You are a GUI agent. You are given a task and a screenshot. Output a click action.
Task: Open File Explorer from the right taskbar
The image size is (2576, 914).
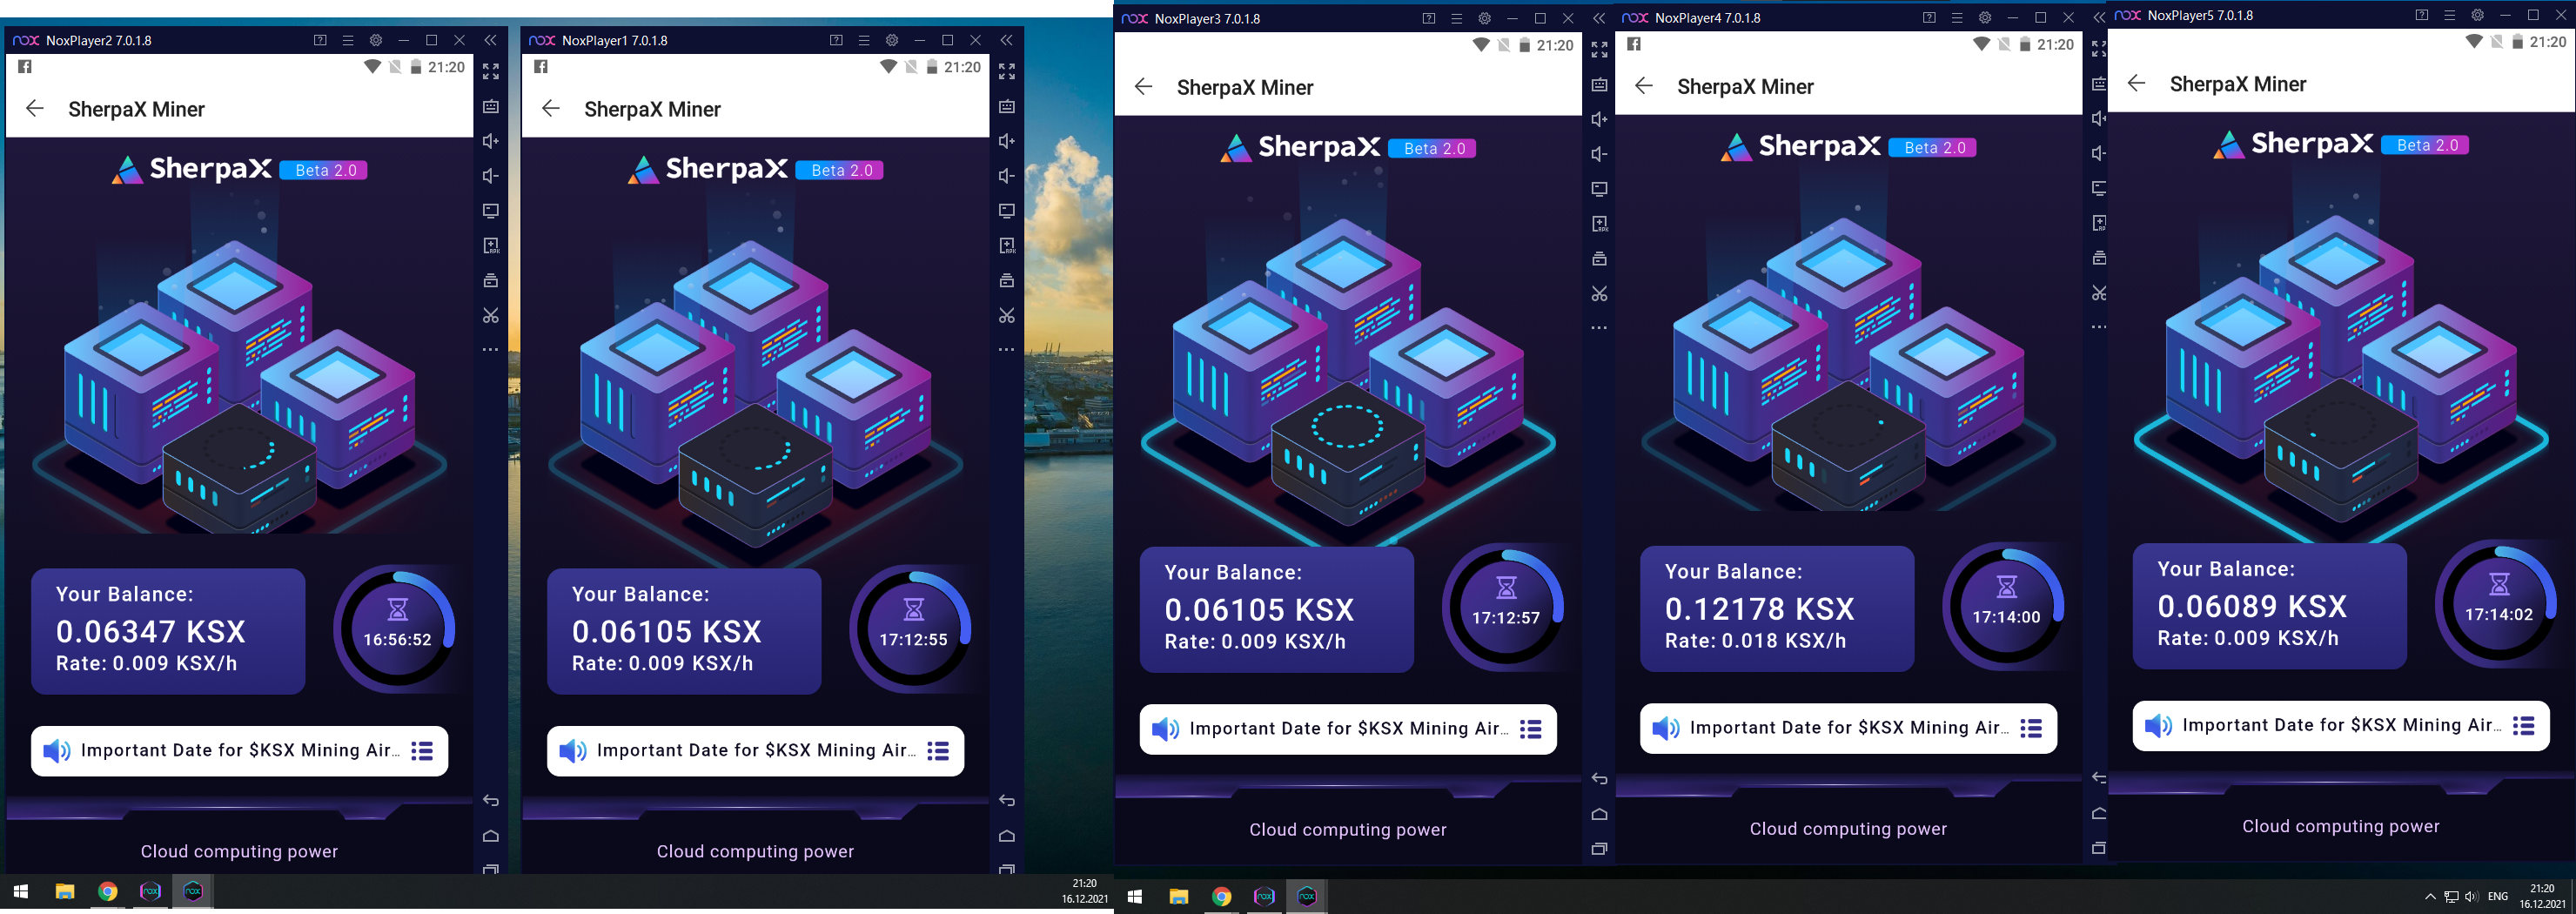(1178, 897)
